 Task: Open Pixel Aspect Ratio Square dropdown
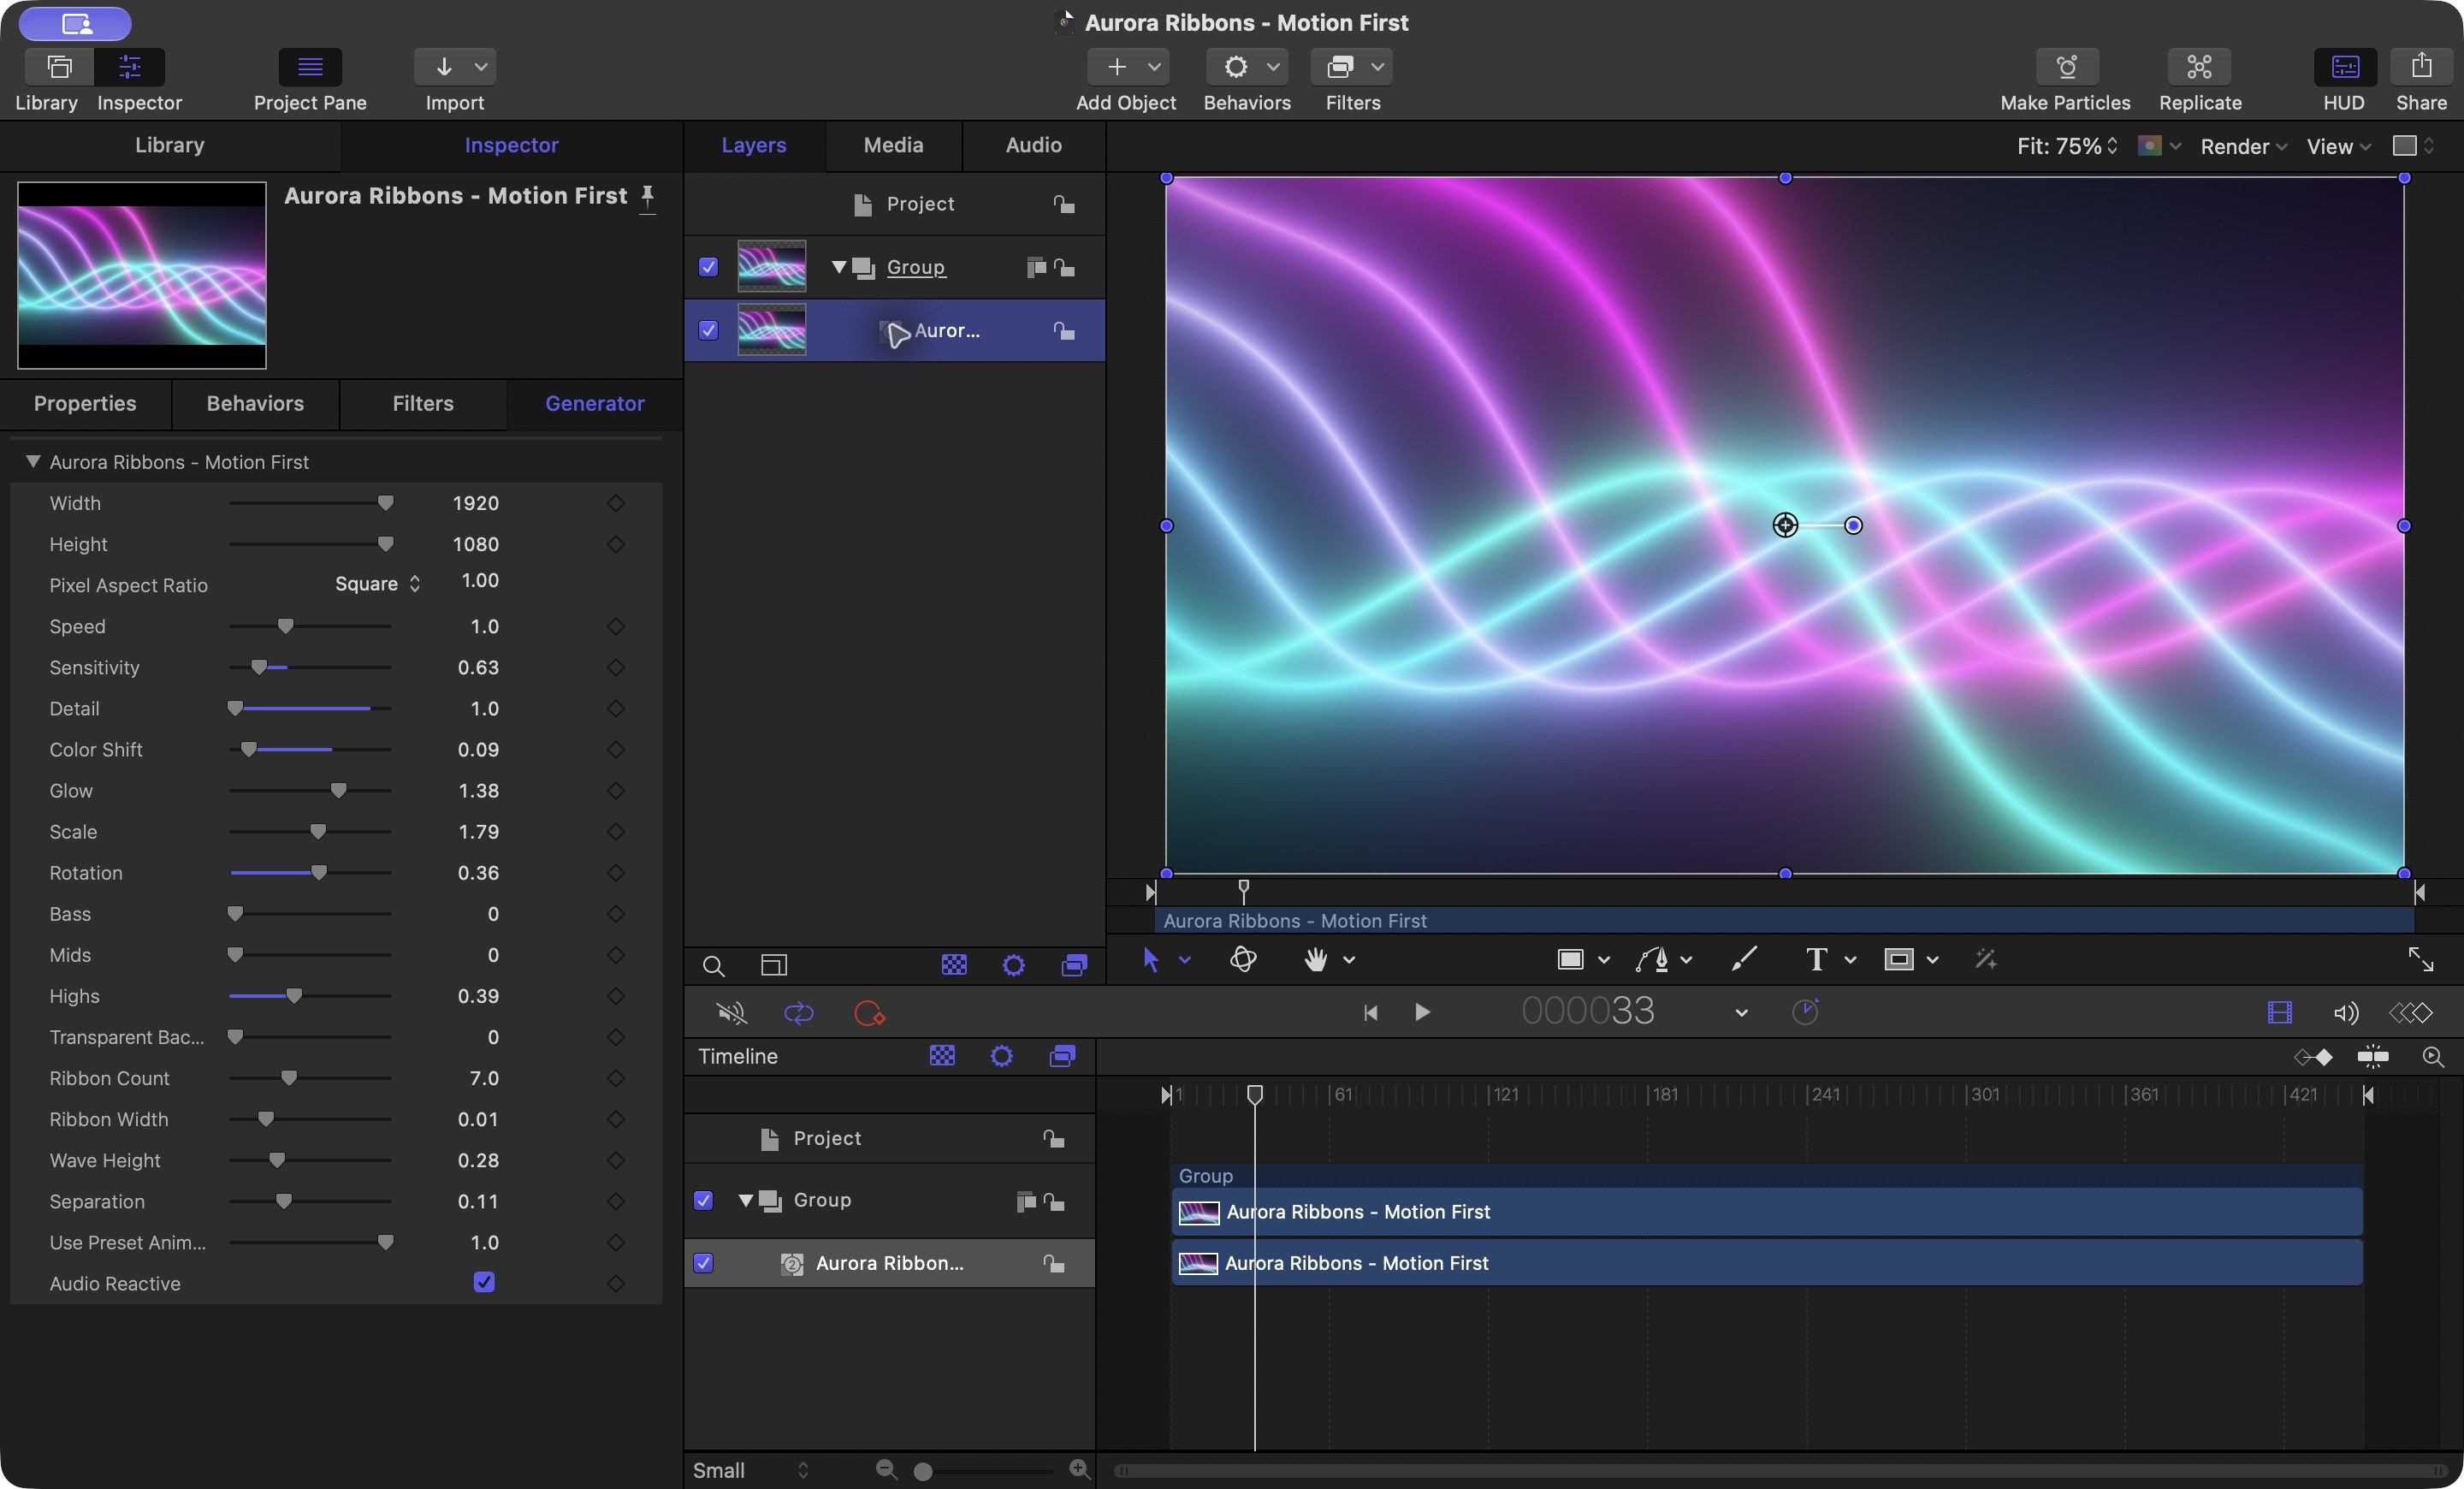(x=377, y=584)
